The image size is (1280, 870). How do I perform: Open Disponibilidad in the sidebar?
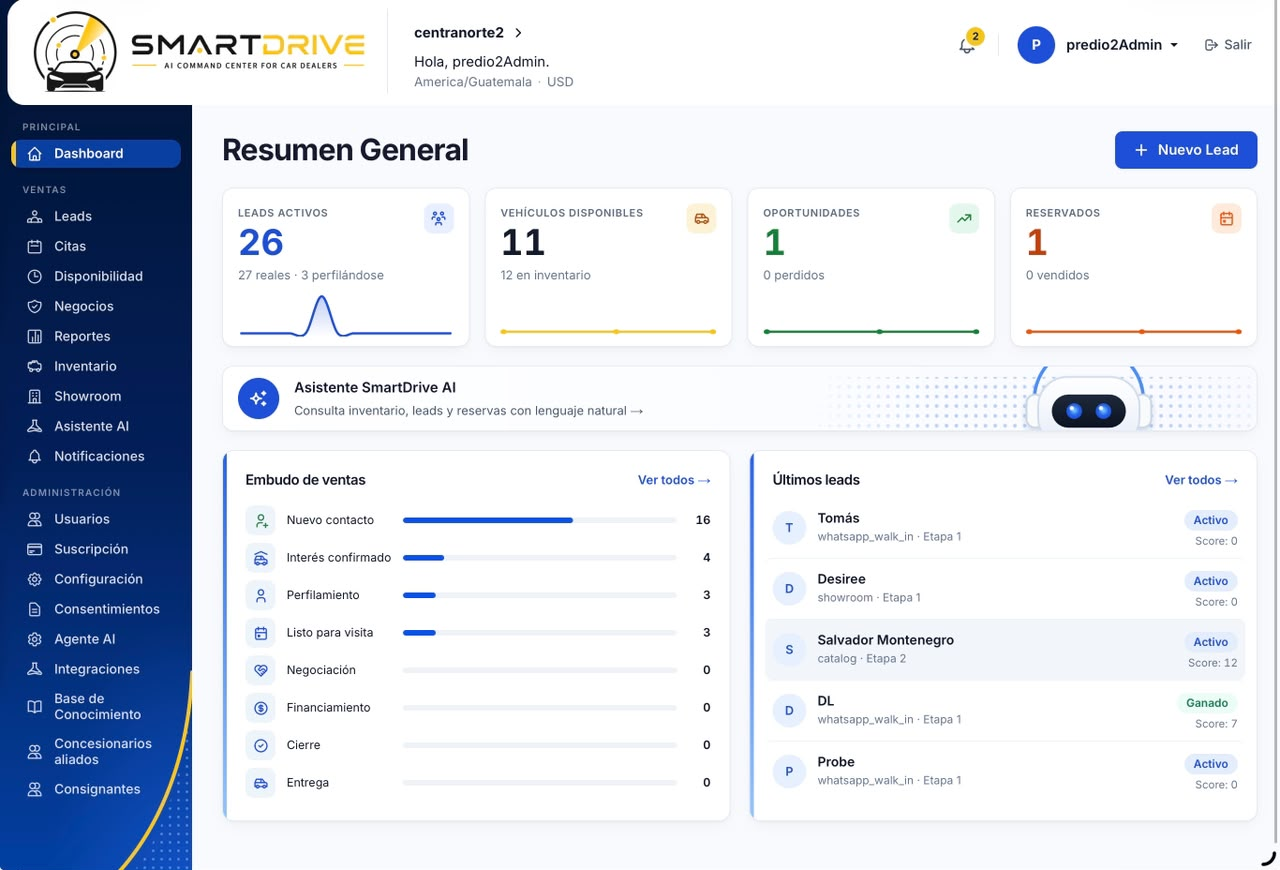[x=96, y=276]
